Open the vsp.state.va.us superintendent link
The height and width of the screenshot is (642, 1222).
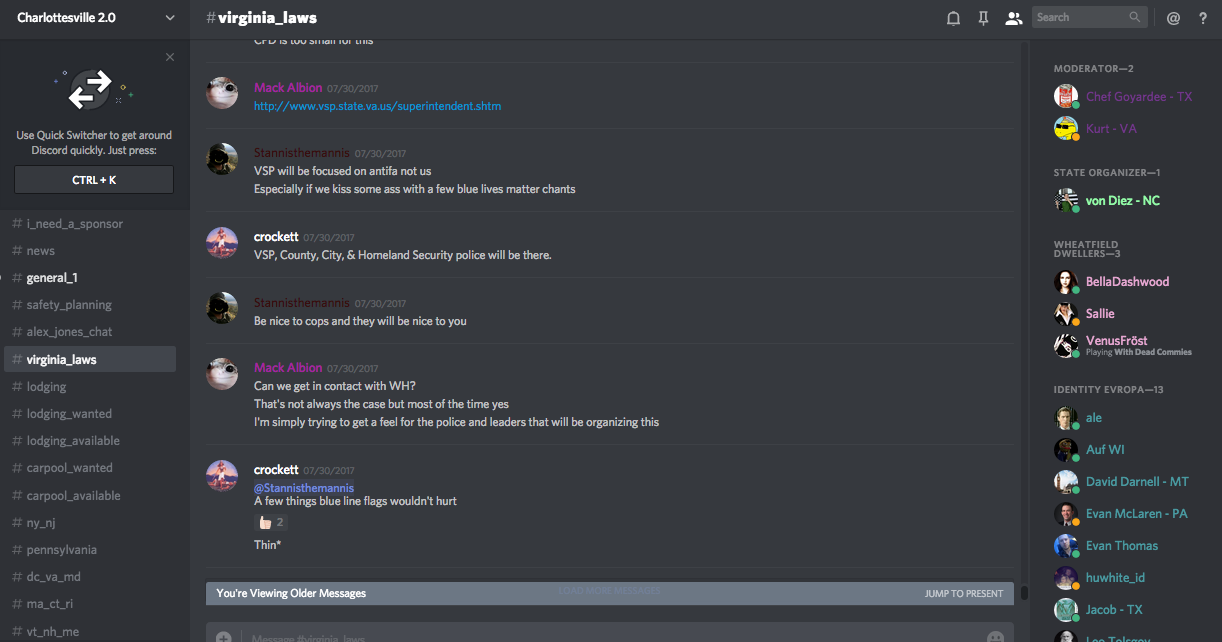[377, 106]
